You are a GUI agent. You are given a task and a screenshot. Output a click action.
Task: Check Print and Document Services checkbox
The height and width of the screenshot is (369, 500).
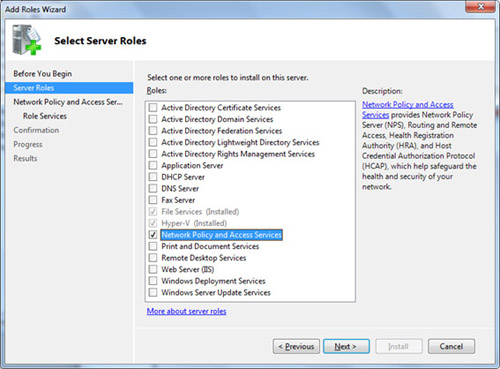point(153,246)
